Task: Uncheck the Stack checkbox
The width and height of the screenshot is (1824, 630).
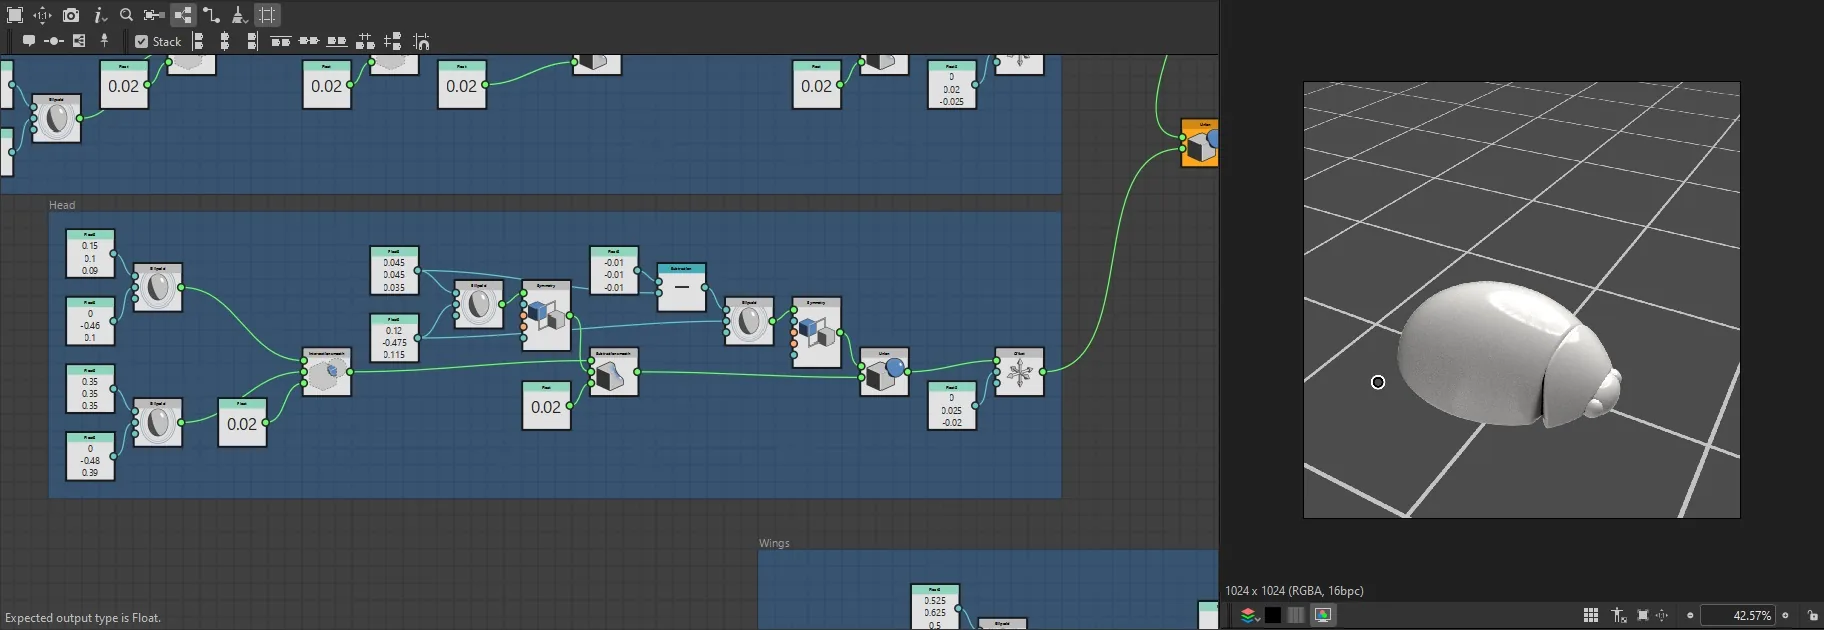Action: 142,41
